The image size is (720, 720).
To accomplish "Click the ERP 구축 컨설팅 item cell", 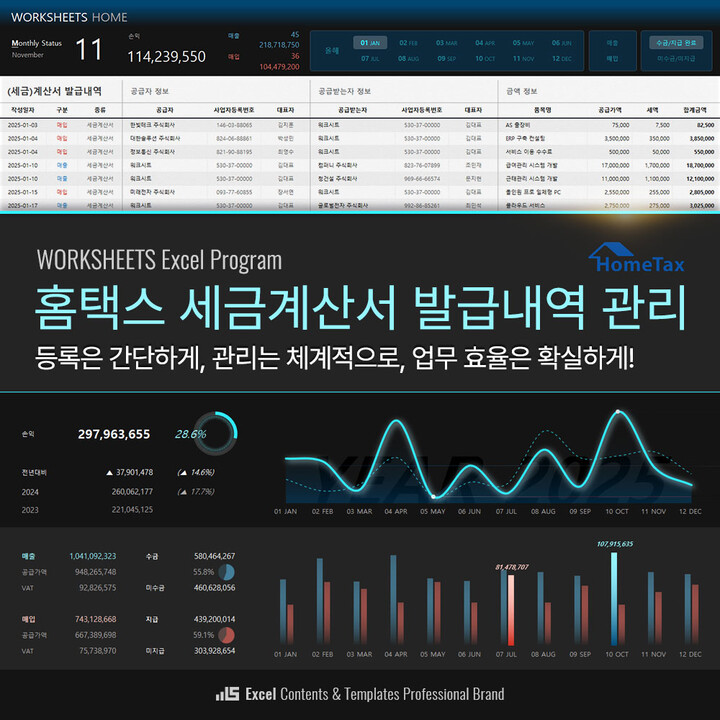I will pos(525,138).
